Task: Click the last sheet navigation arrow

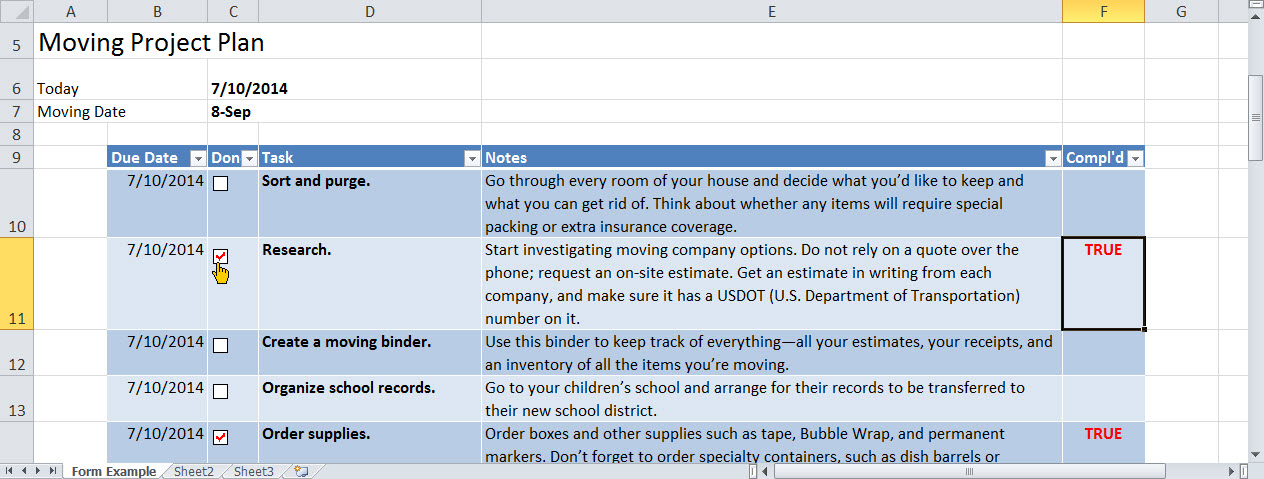Action: pos(55,471)
